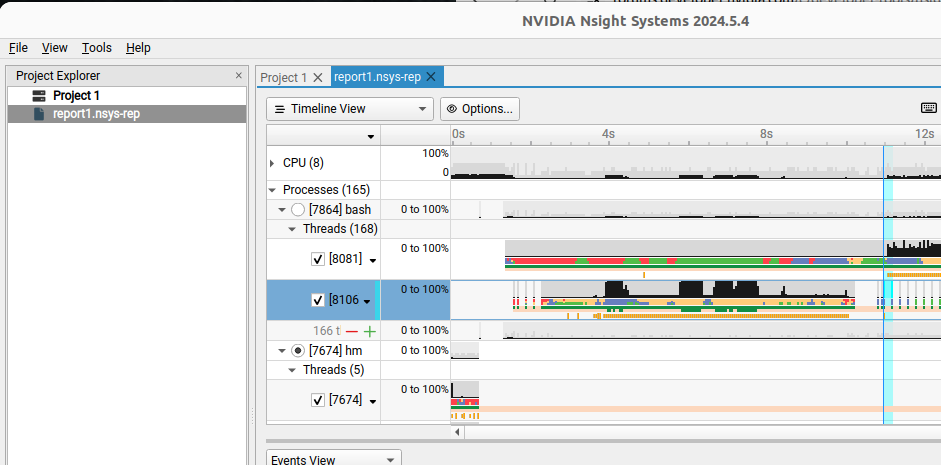Collapse Threads (168) group
941x465 pixels.
292,229
